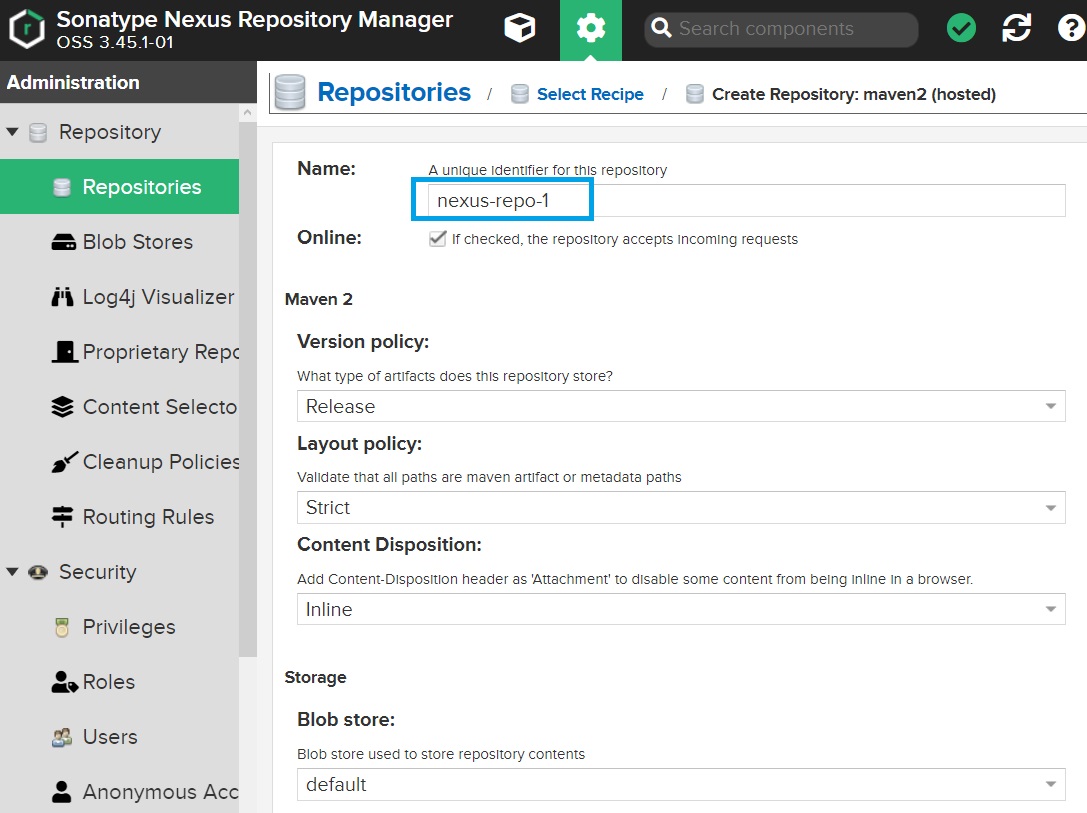Screen dimensions: 1087x813
Task: Click the Nexus hexagon logo
Action: [27, 29]
